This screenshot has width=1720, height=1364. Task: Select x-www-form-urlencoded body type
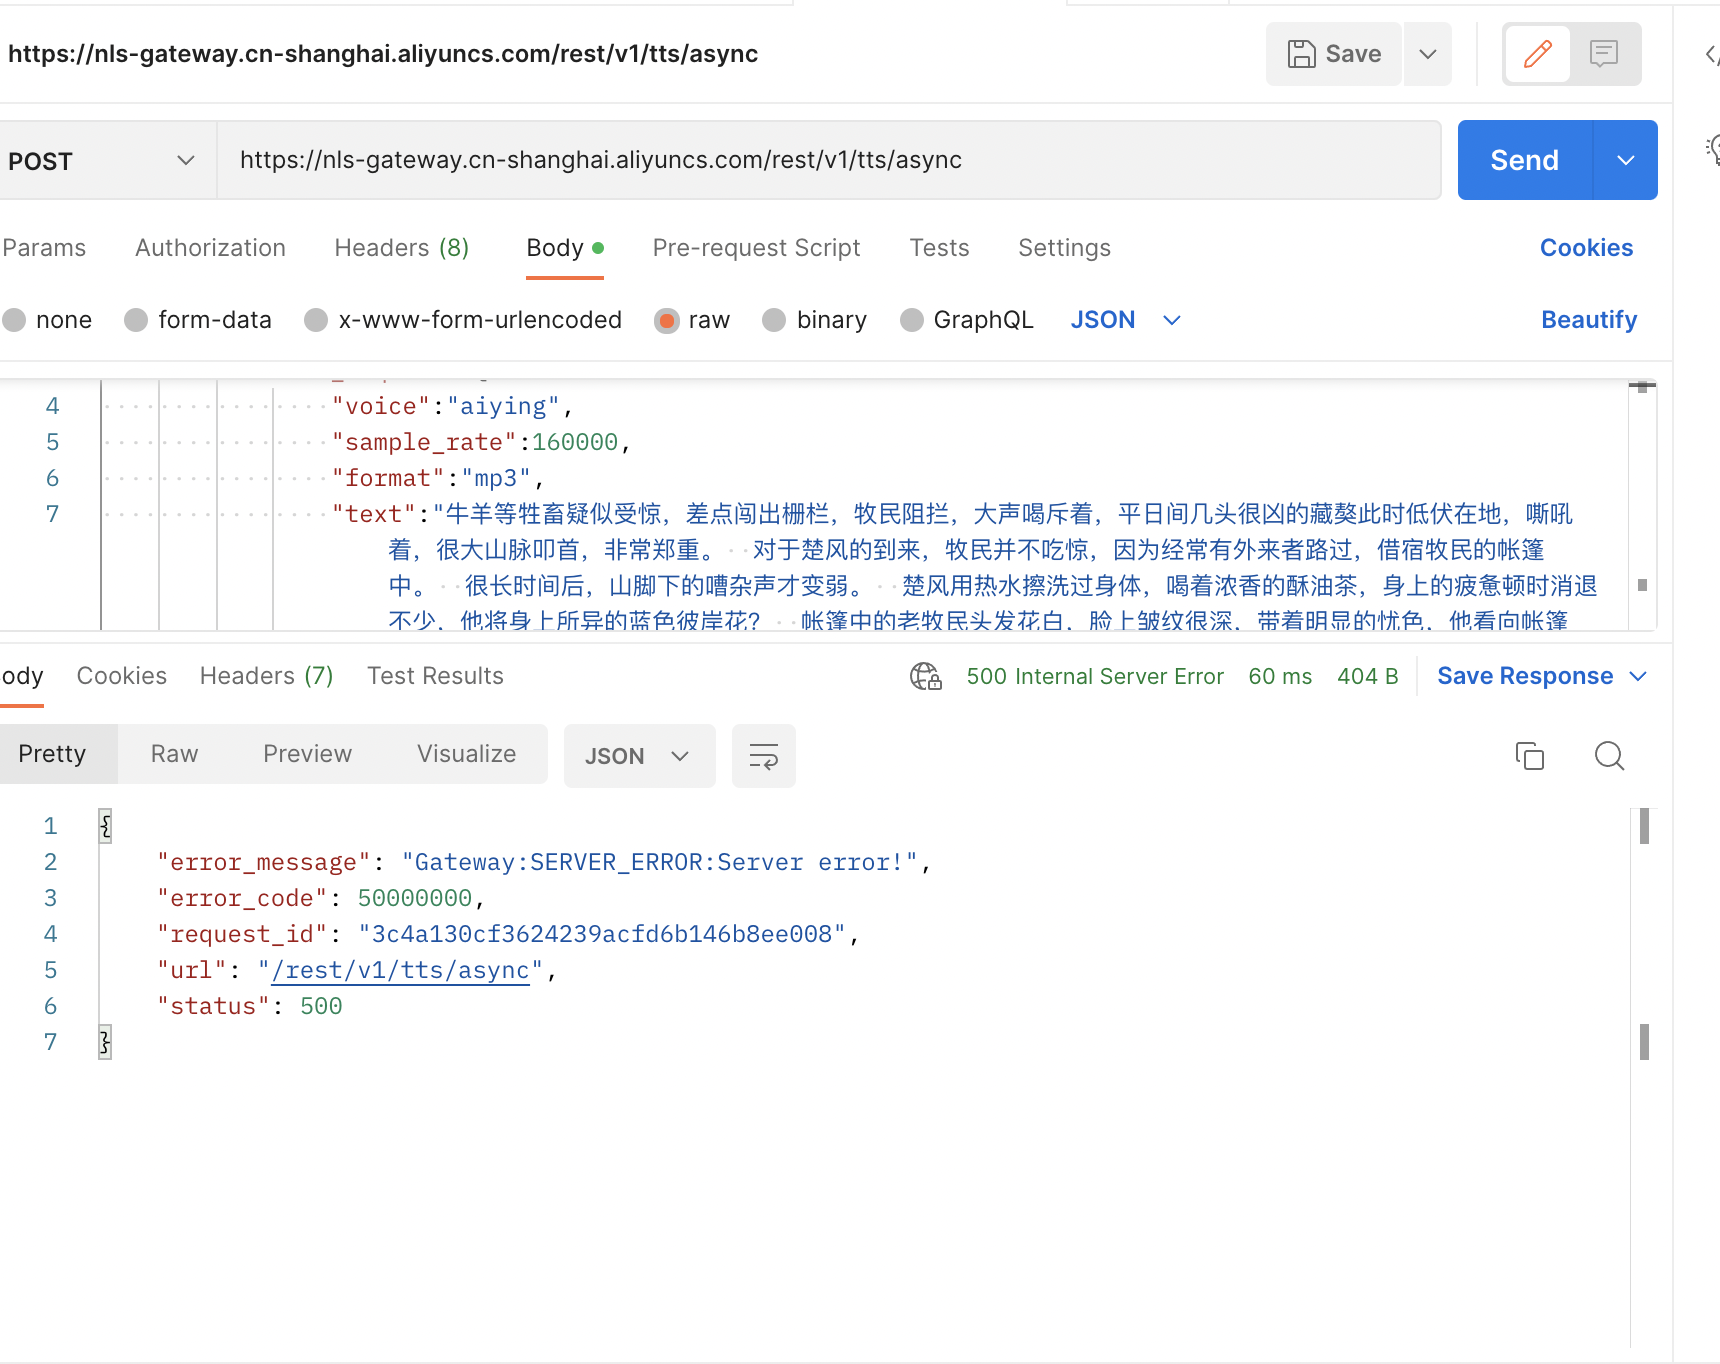pos(316,320)
